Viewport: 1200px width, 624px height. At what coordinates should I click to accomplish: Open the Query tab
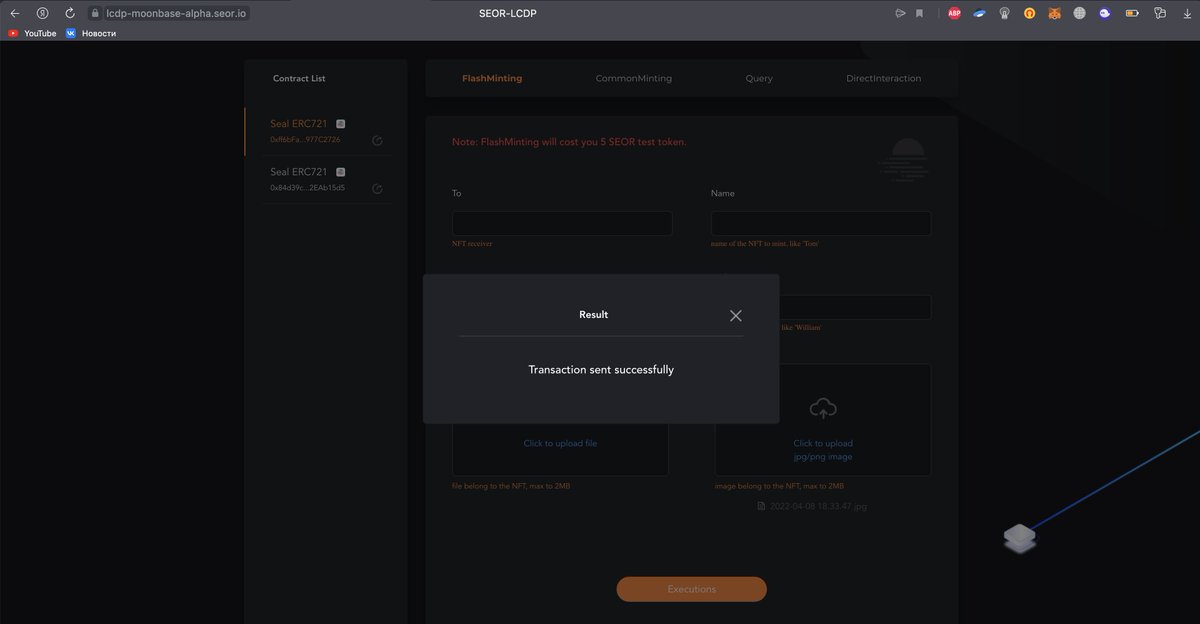(759, 78)
